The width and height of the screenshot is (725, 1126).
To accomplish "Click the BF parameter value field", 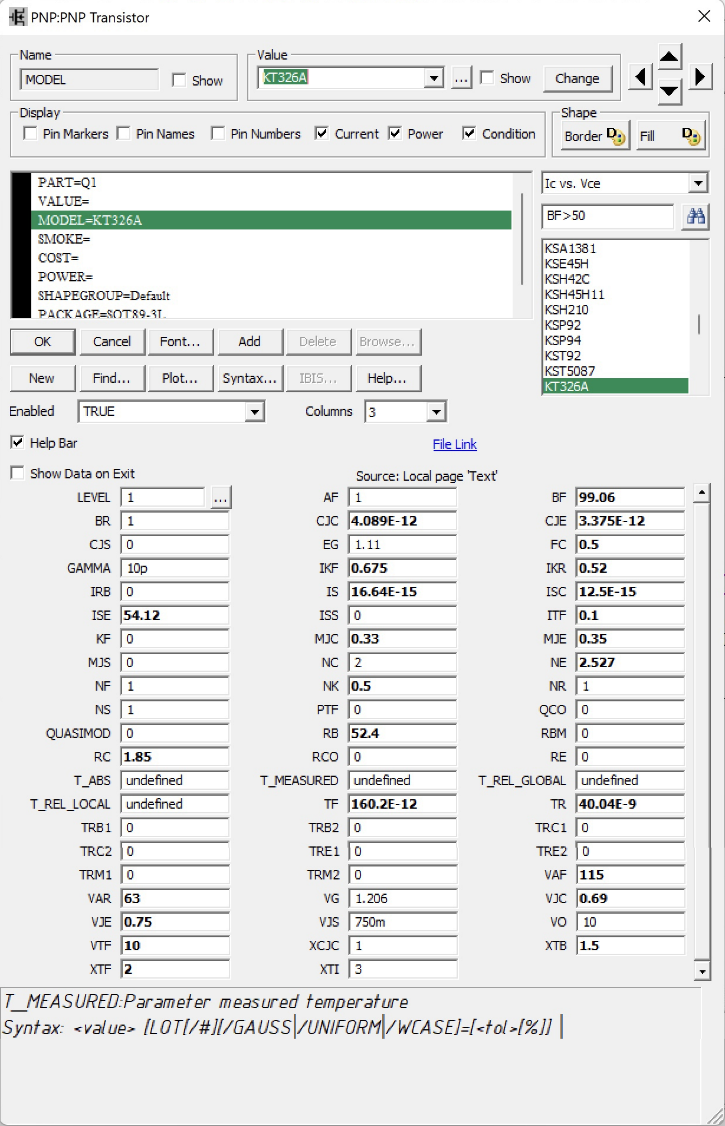I will click(x=630, y=497).
